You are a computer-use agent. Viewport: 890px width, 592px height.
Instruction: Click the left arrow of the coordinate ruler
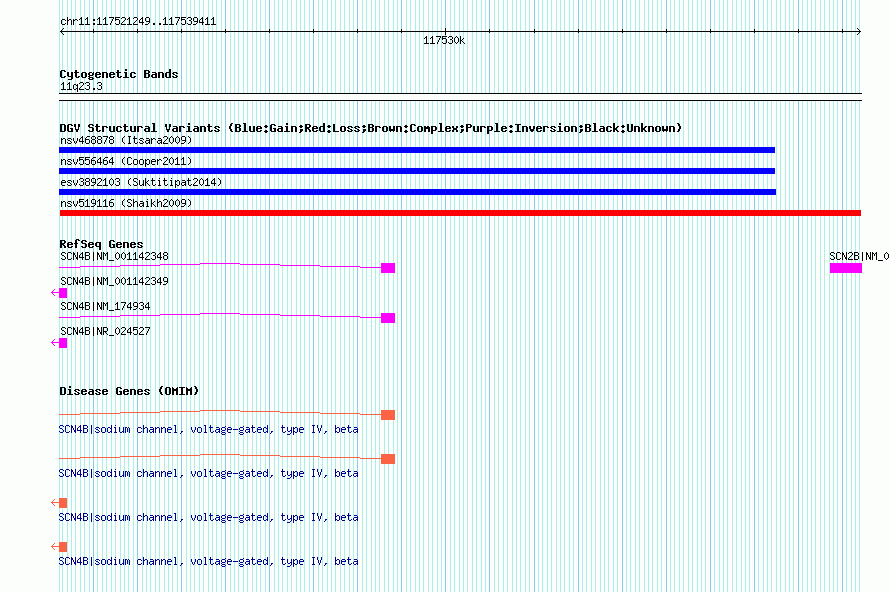click(62, 32)
